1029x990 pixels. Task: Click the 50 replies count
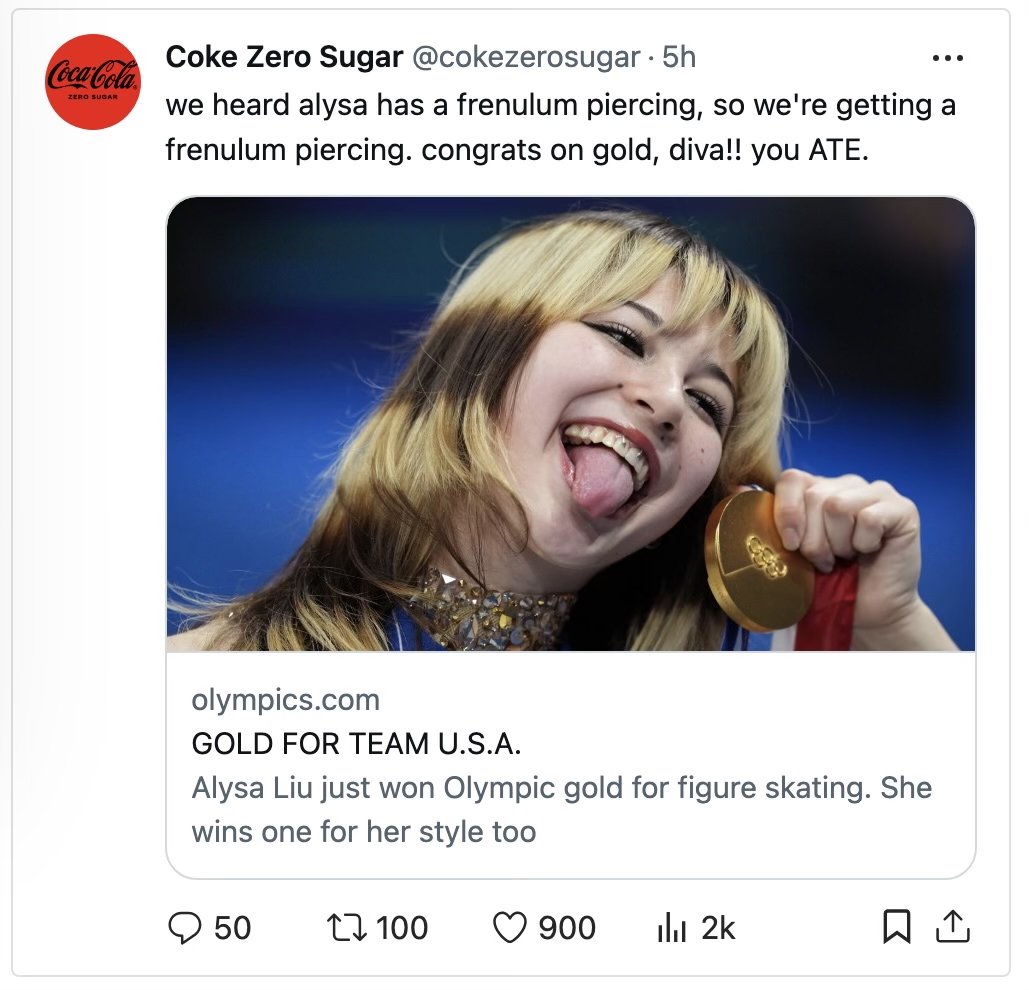232,928
